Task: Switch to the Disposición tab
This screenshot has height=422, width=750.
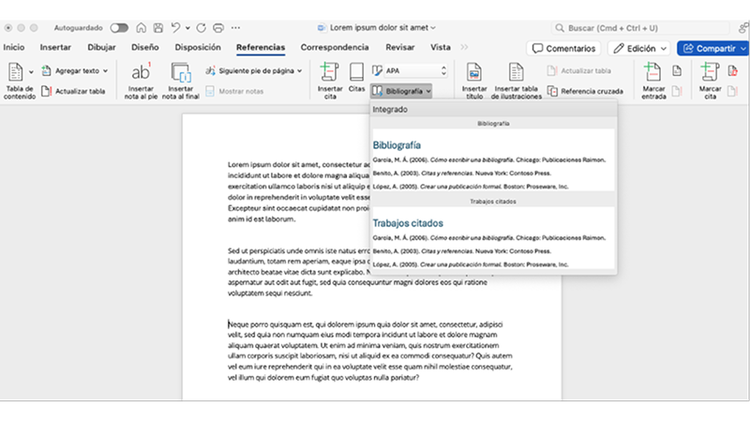Action: [x=198, y=47]
